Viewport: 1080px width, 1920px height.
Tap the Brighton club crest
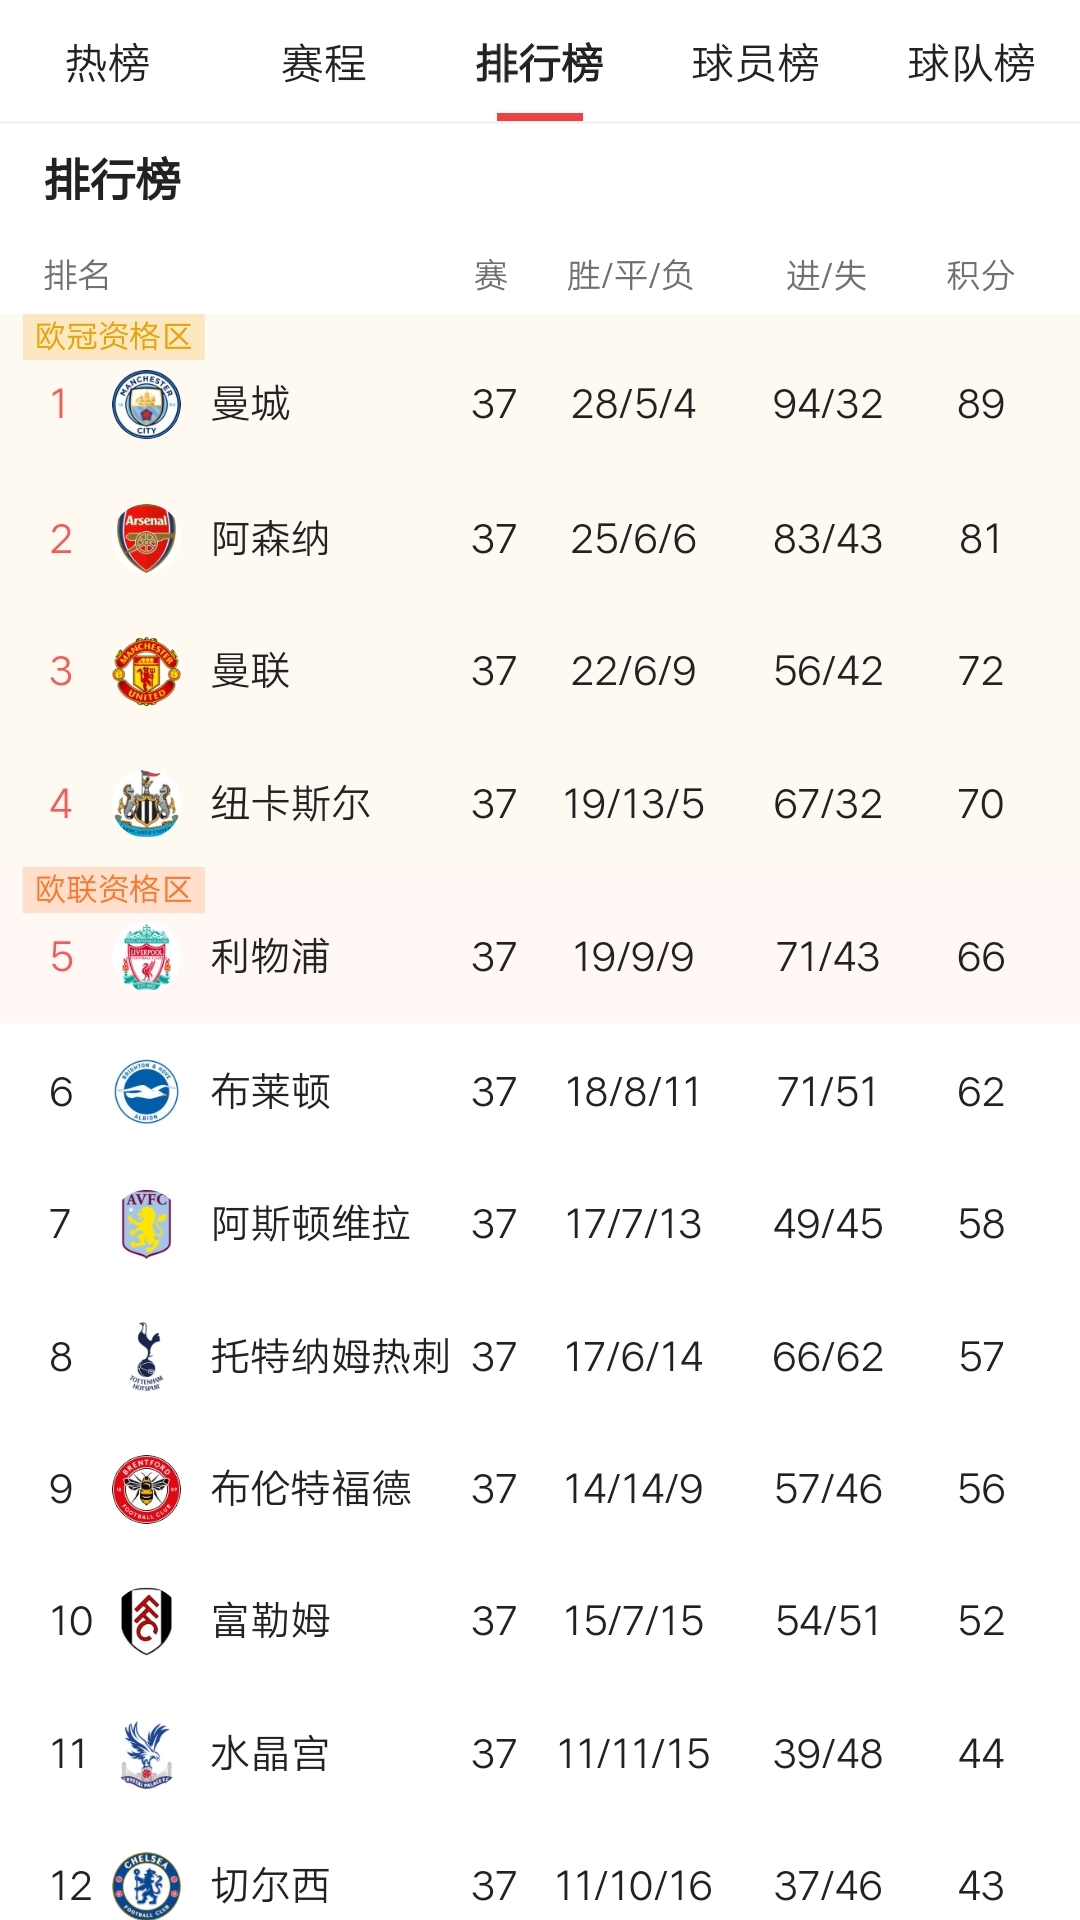146,1092
